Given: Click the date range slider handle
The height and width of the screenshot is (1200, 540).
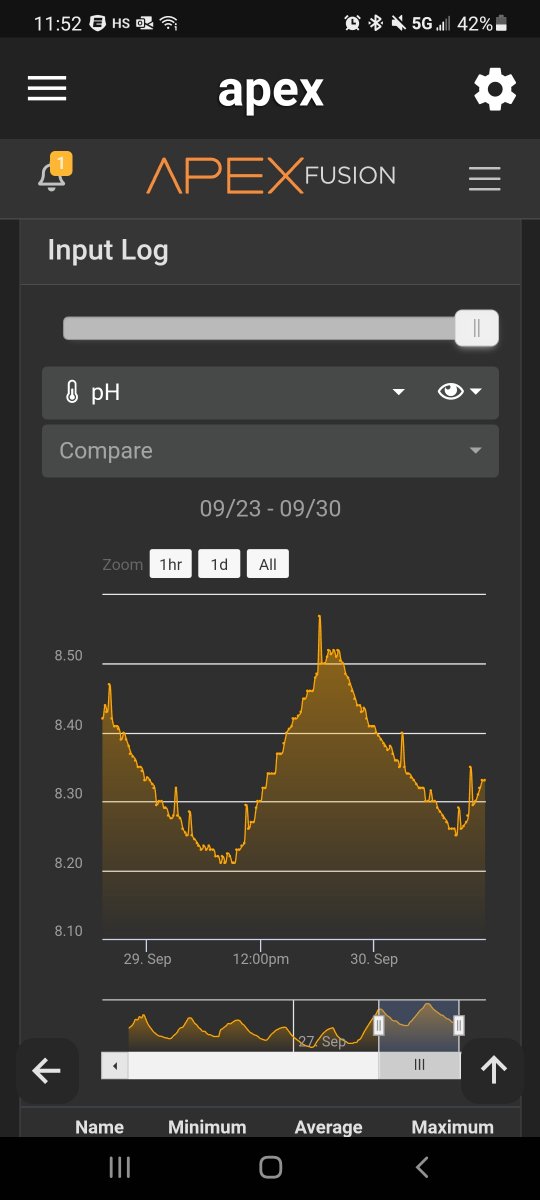Looking at the screenshot, I should 476,328.
